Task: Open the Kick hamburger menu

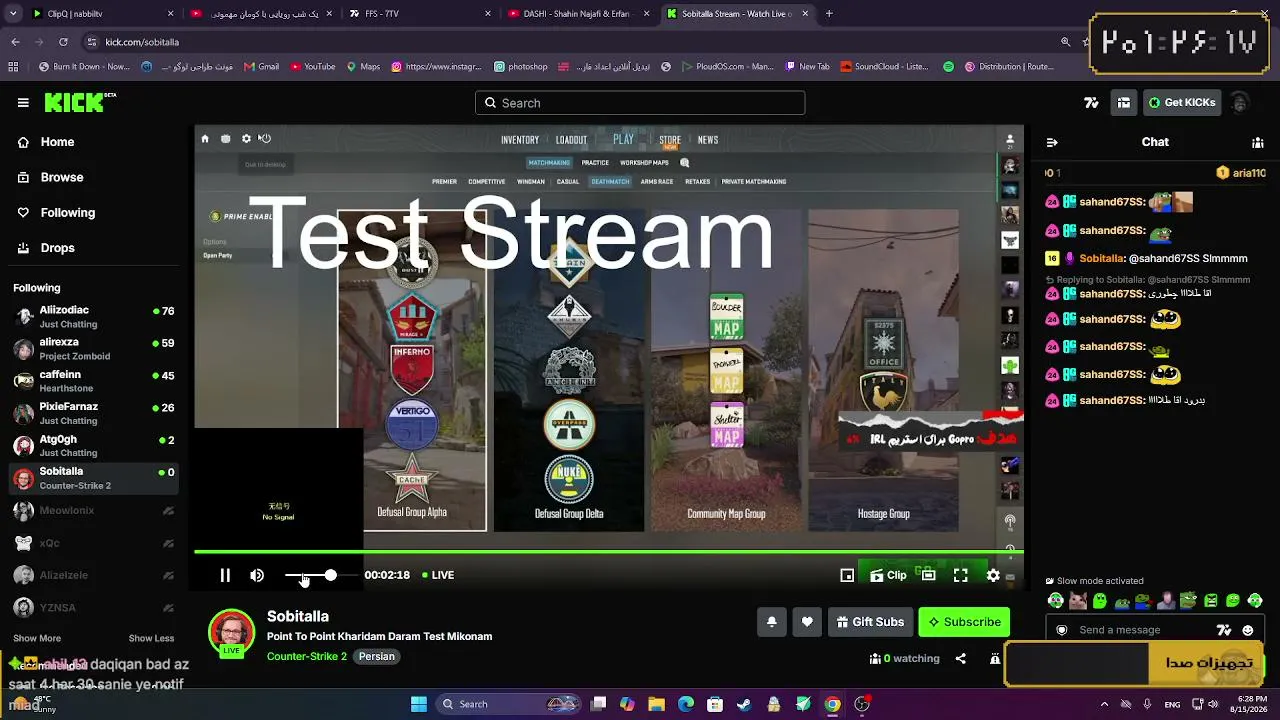Action: tap(23, 103)
